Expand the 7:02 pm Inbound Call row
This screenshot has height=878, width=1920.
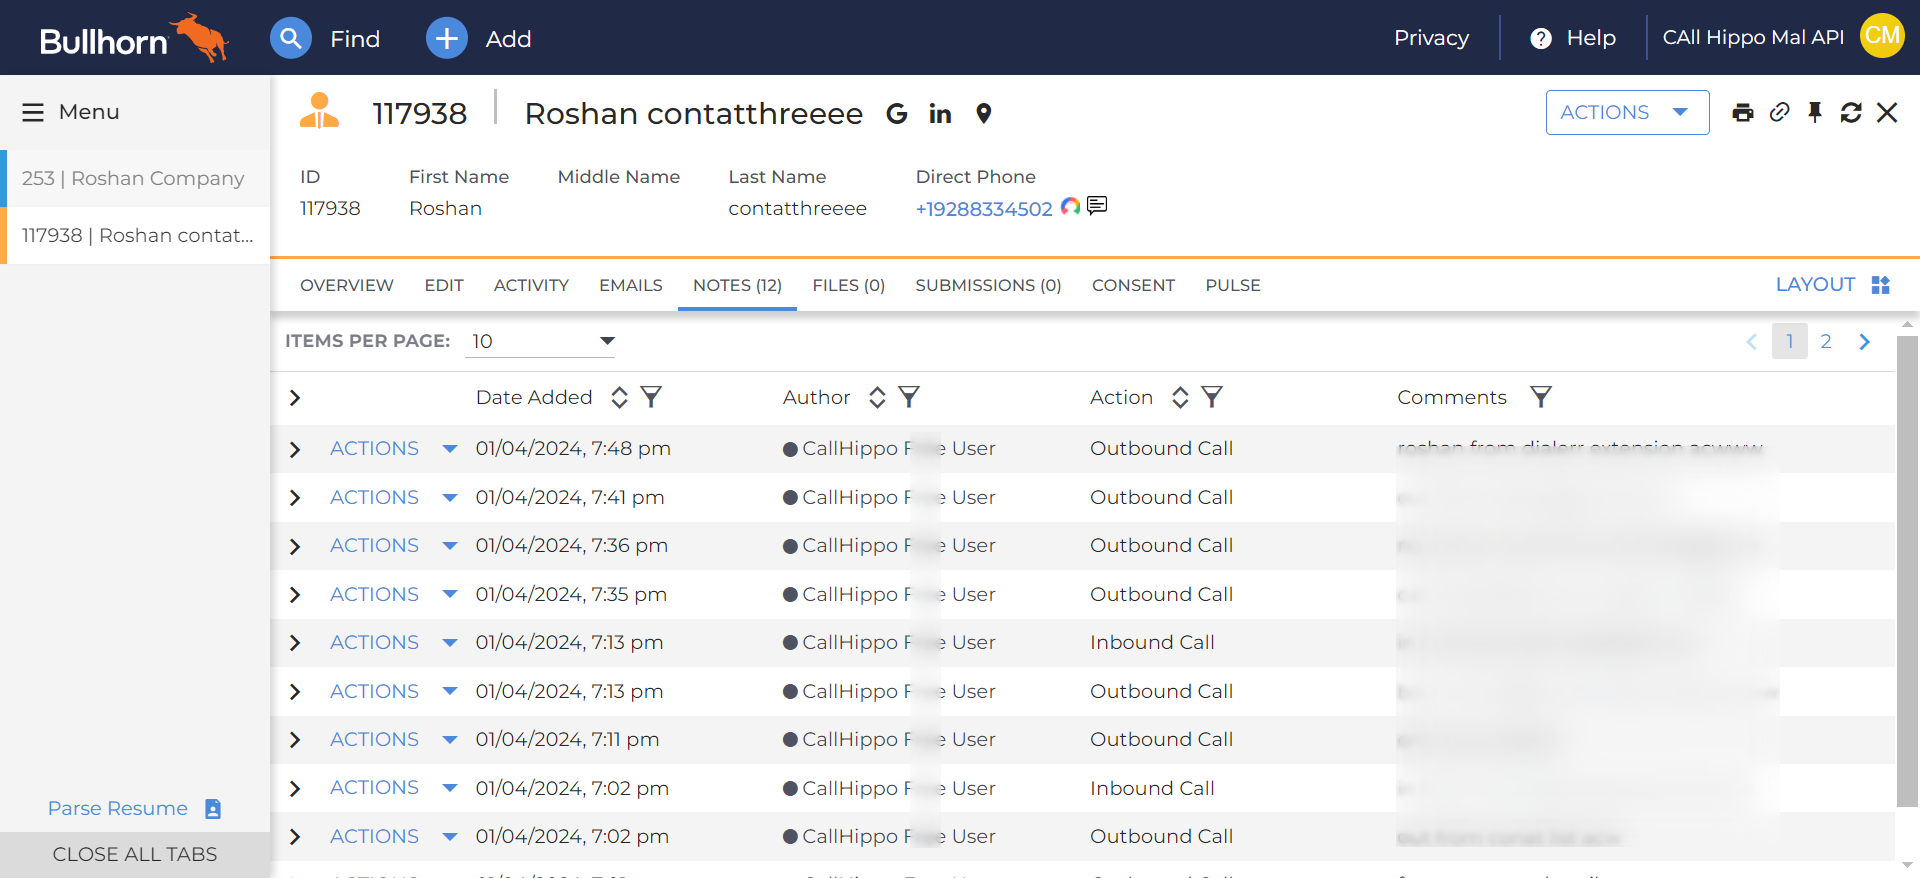295,789
